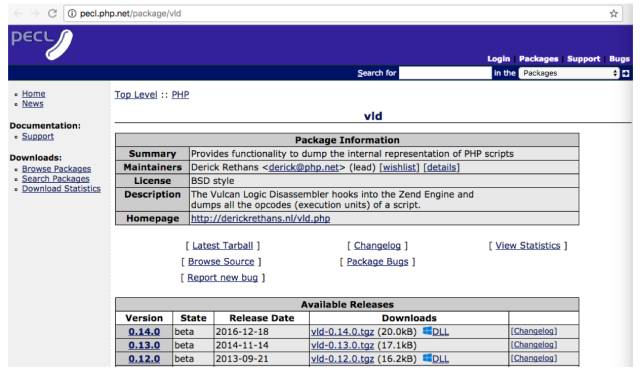This screenshot has height=373, width=640.
Task: Open Packages in top navigation
Action: click(x=538, y=59)
